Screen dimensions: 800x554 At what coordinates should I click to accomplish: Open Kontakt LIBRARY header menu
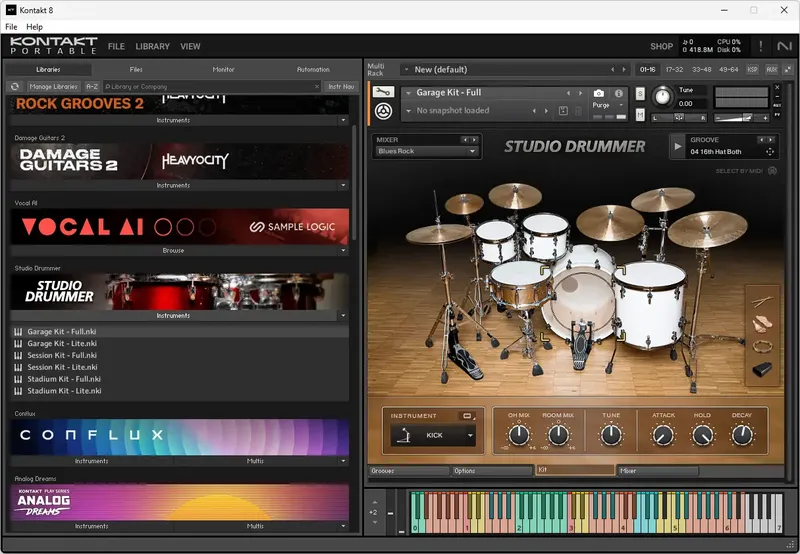(153, 46)
